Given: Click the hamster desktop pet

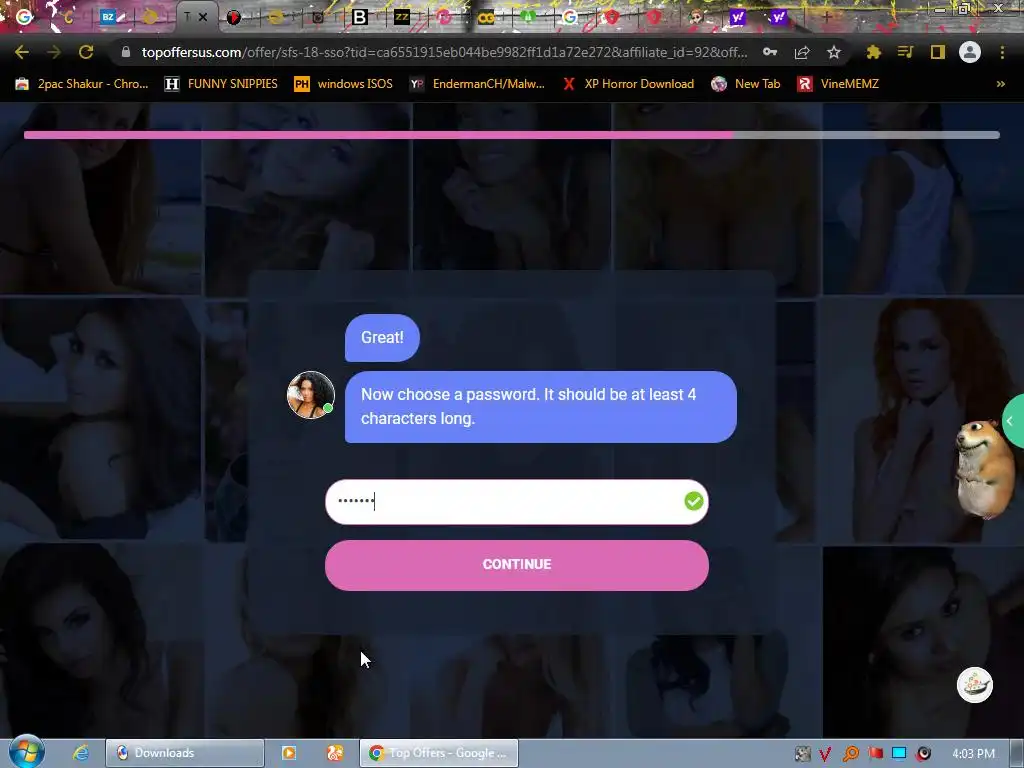Looking at the screenshot, I should [984, 469].
